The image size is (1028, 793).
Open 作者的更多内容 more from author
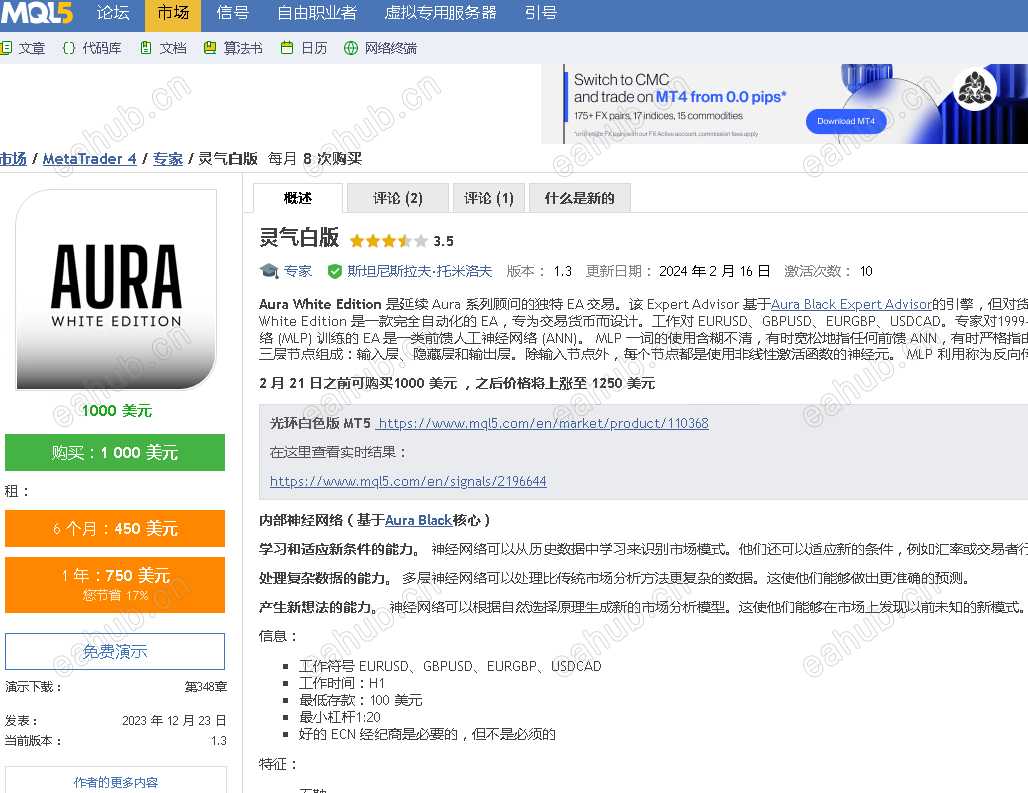pyautogui.click(x=116, y=782)
